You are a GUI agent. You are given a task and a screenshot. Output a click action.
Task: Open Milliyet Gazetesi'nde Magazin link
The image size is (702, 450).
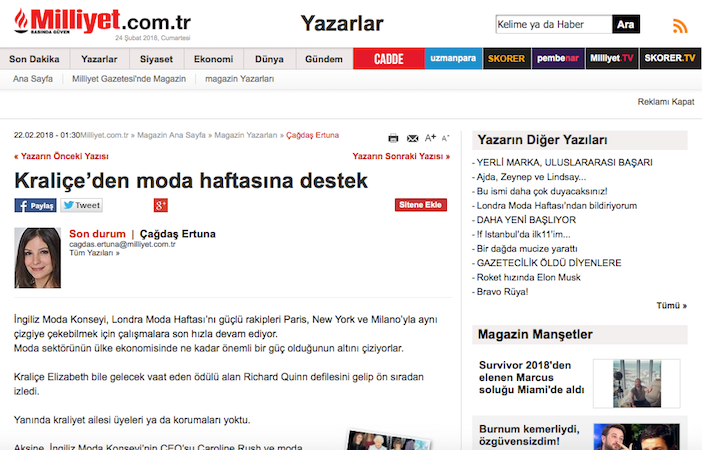click(129, 79)
